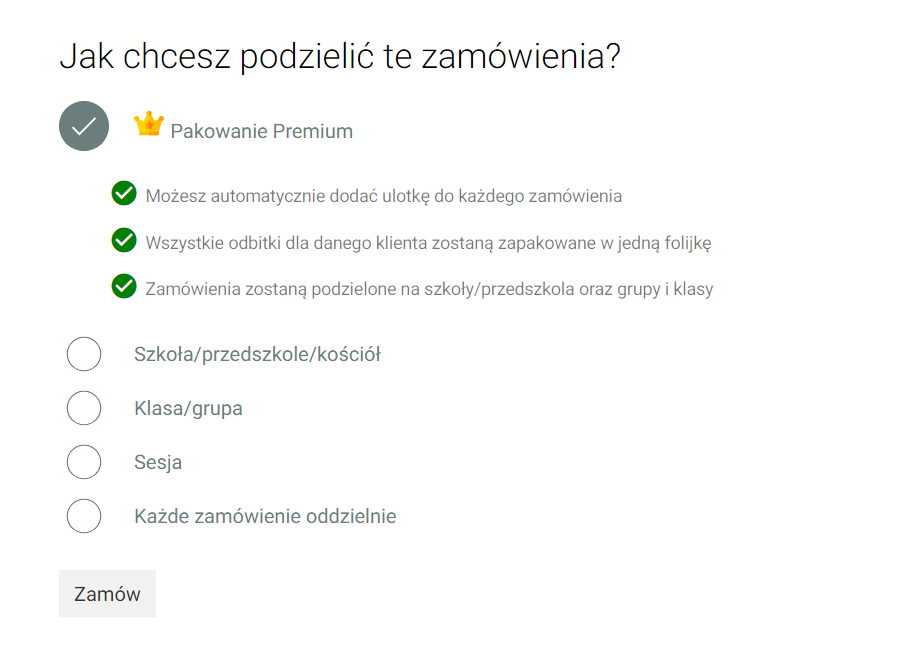Click green checkmark beside jedną folijkę benefit
The width and height of the screenshot is (912, 653).
(124, 240)
